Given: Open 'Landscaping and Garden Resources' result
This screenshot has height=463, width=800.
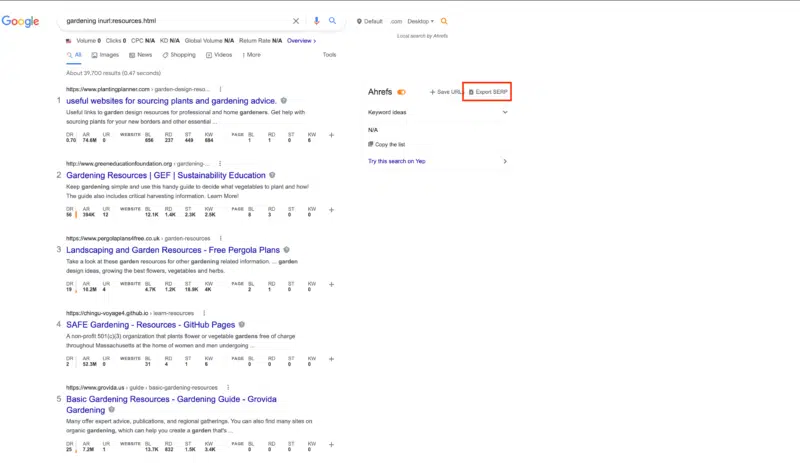Looking at the screenshot, I should (173, 250).
